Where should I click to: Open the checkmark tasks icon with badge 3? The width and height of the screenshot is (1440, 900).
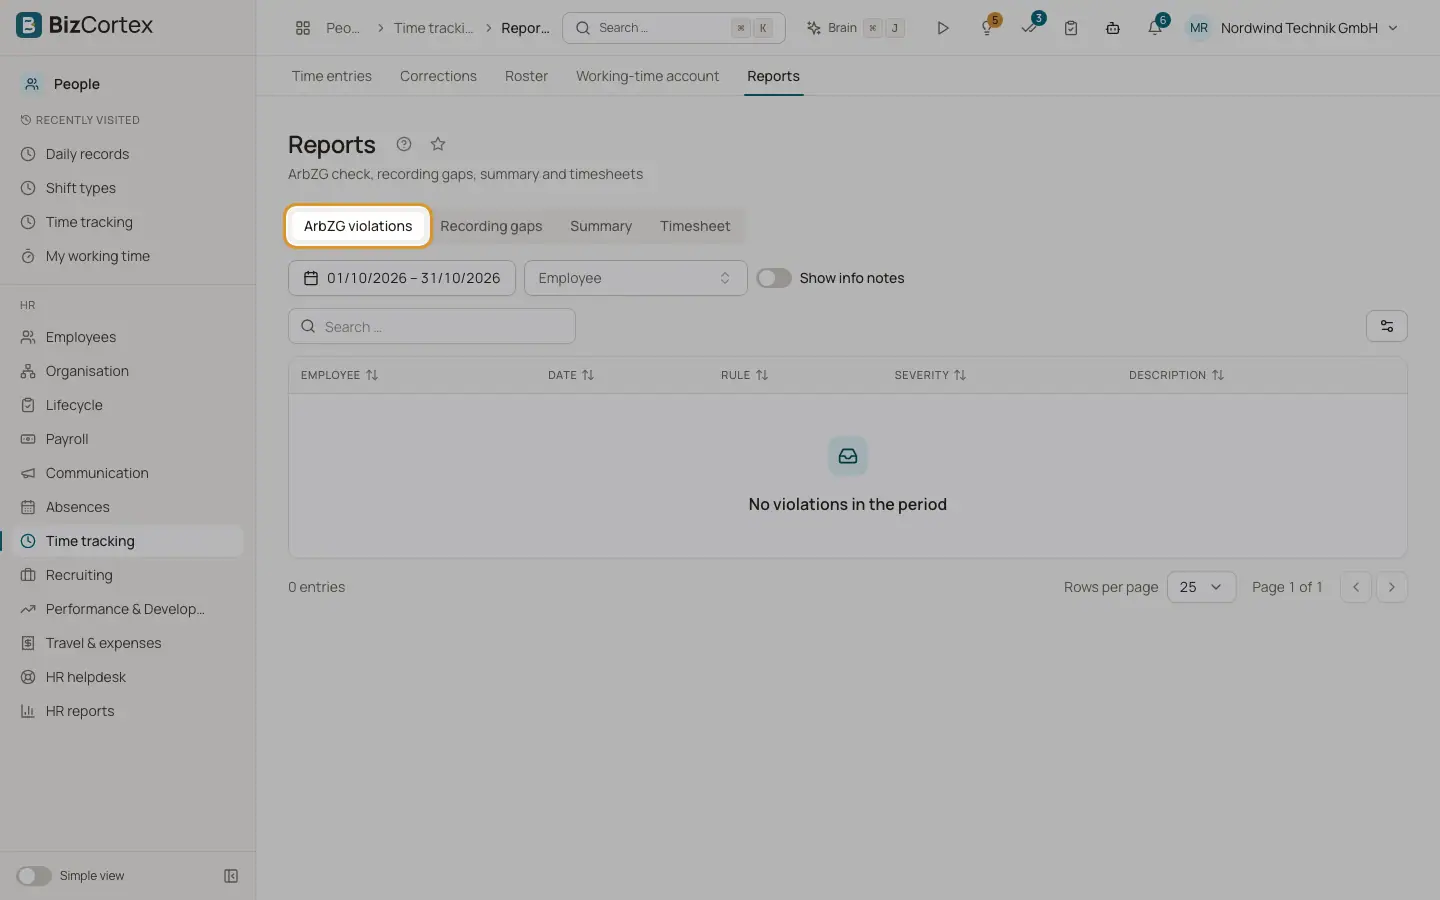[x=1030, y=28]
